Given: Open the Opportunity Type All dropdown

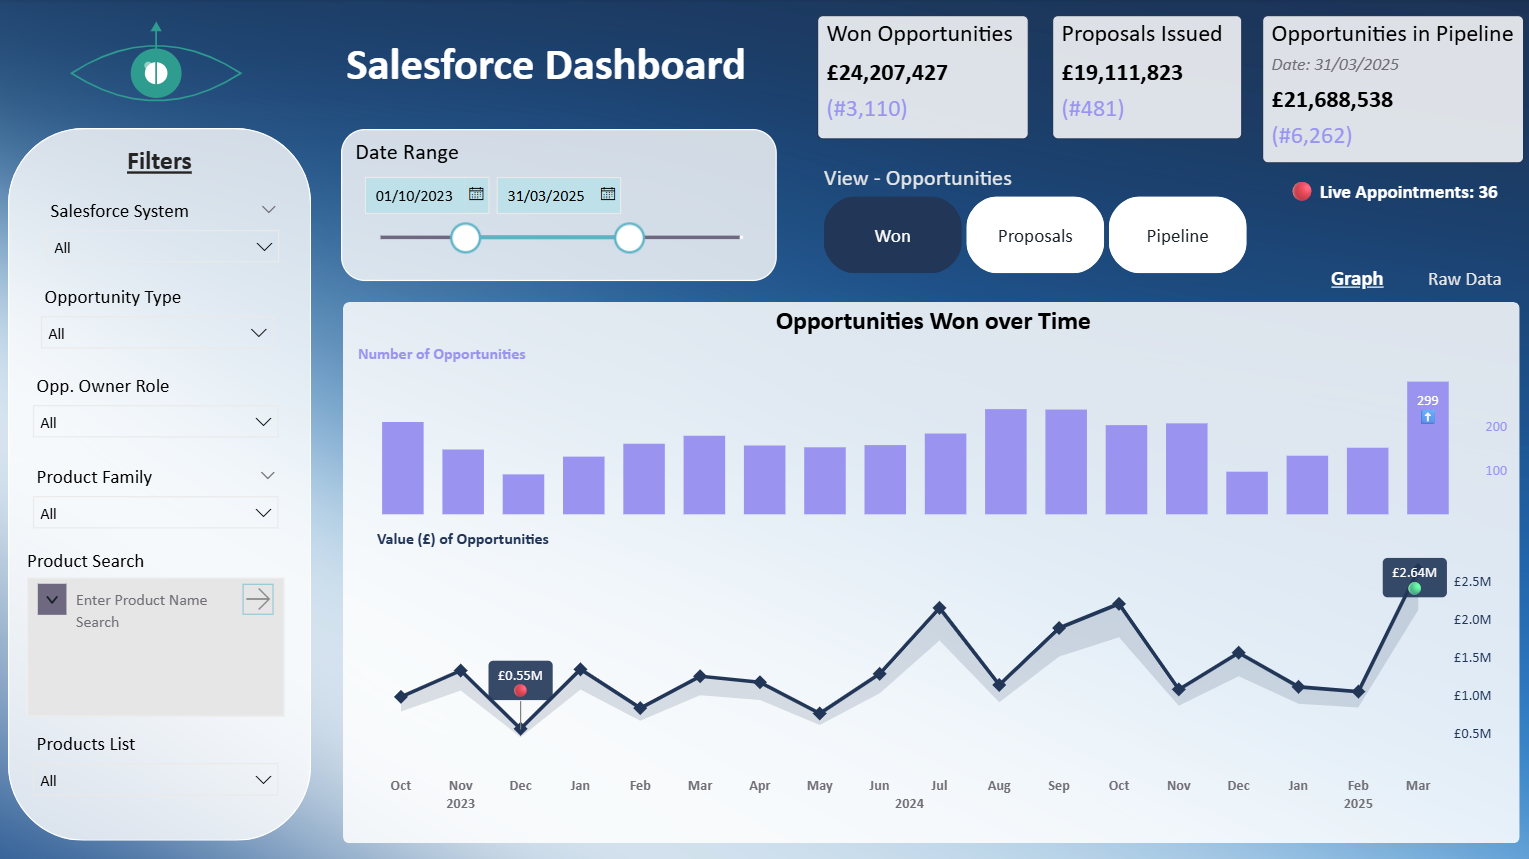Looking at the screenshot, I should [x=159, y=333].
